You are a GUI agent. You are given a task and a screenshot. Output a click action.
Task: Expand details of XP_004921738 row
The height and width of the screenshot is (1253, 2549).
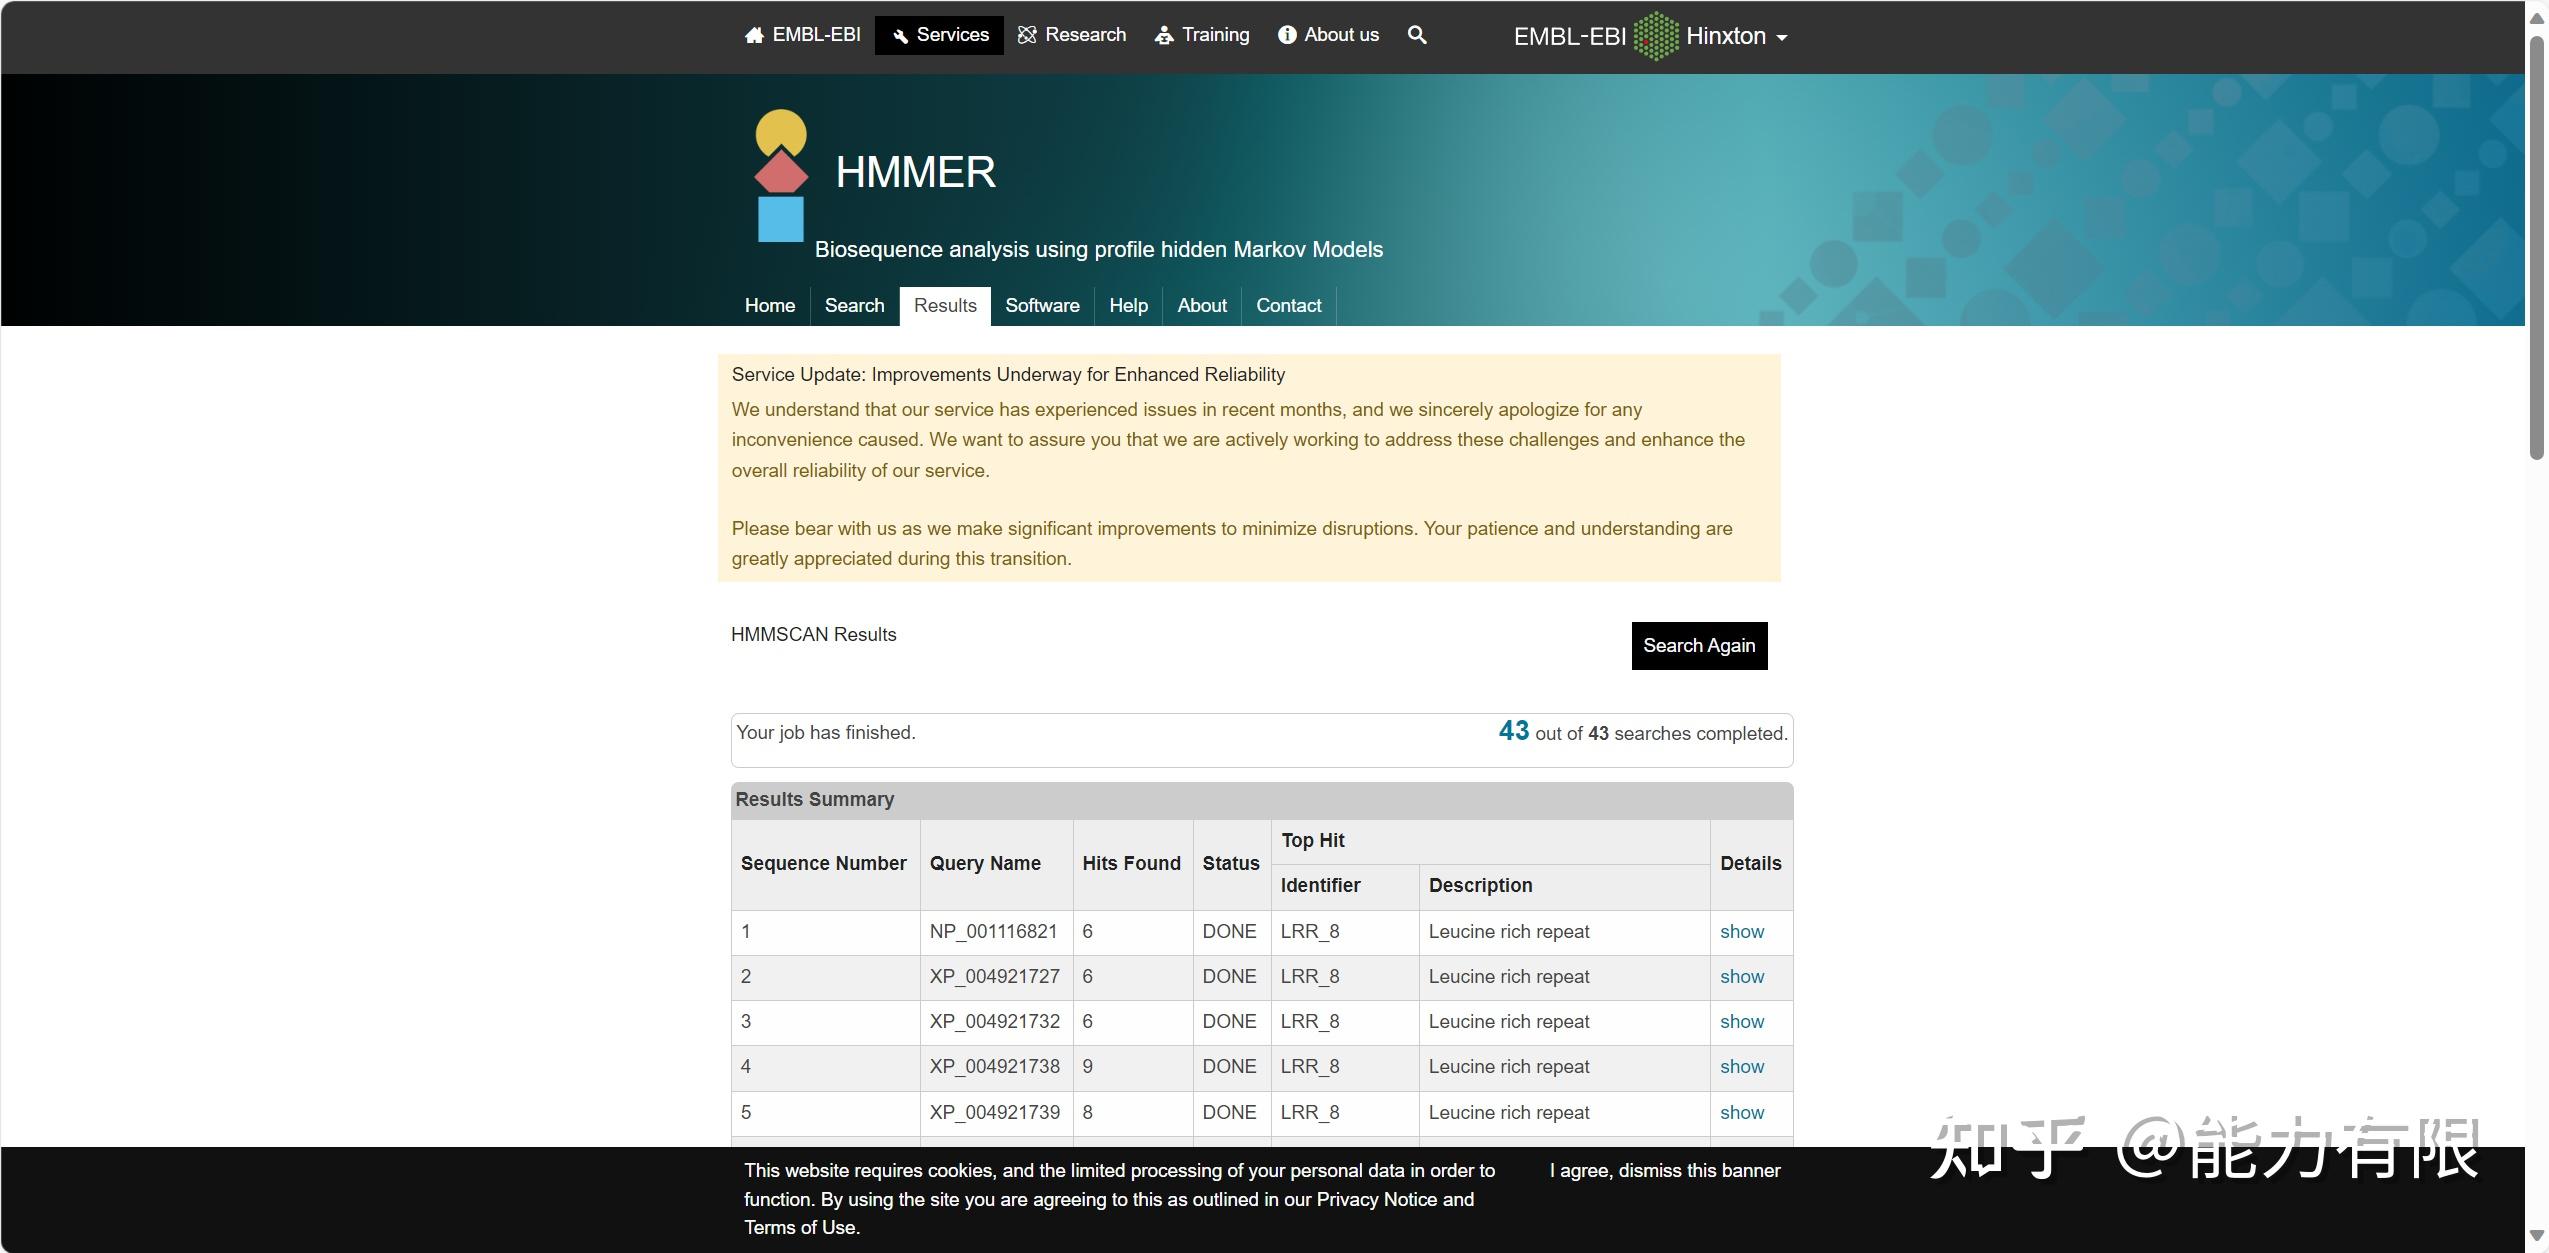[1741, 1066]
